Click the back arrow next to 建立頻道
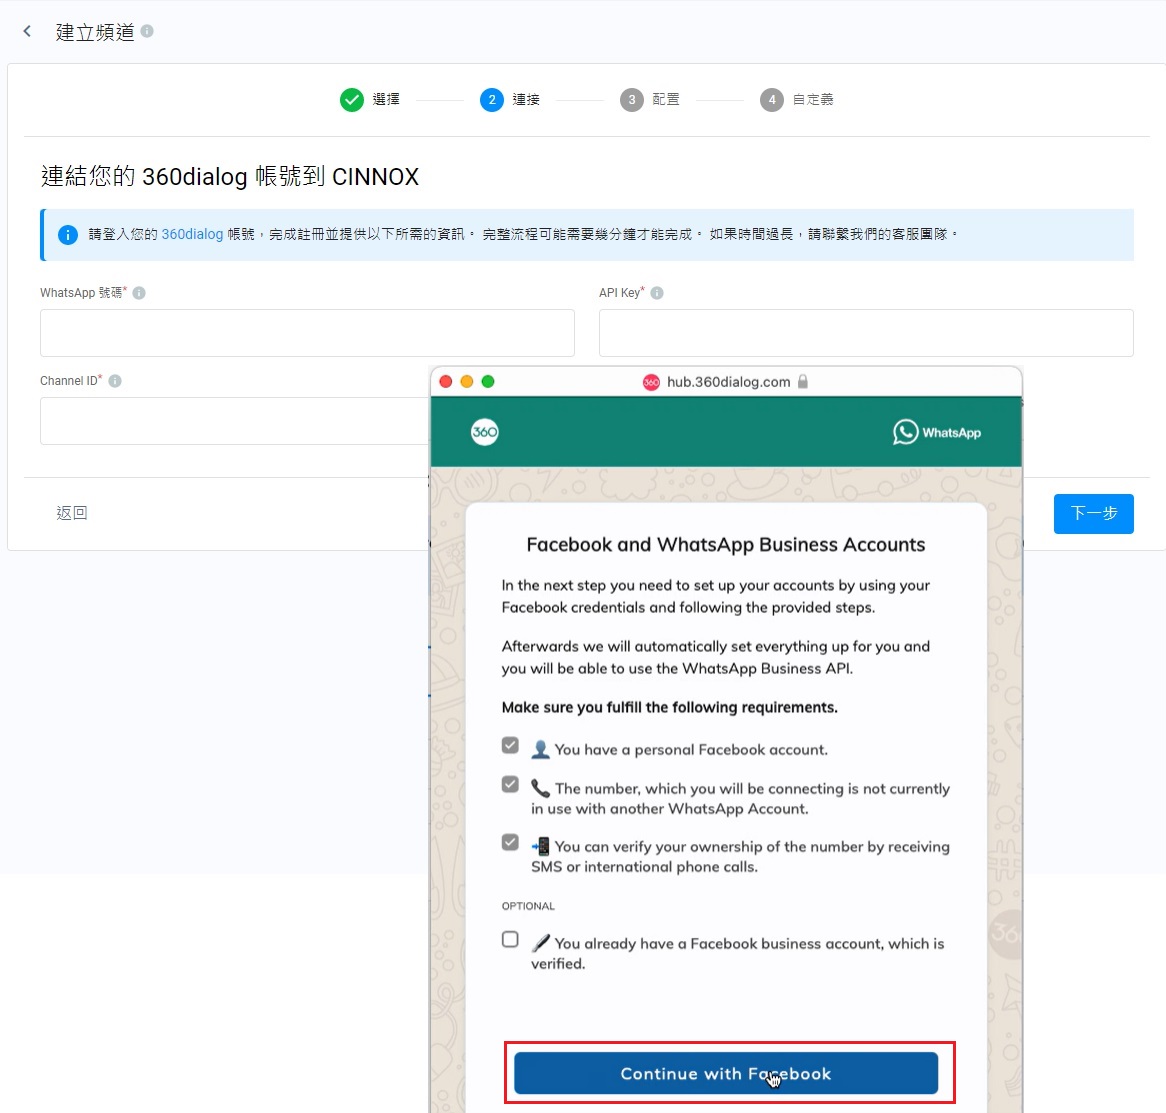 click(x=28, y=31)
